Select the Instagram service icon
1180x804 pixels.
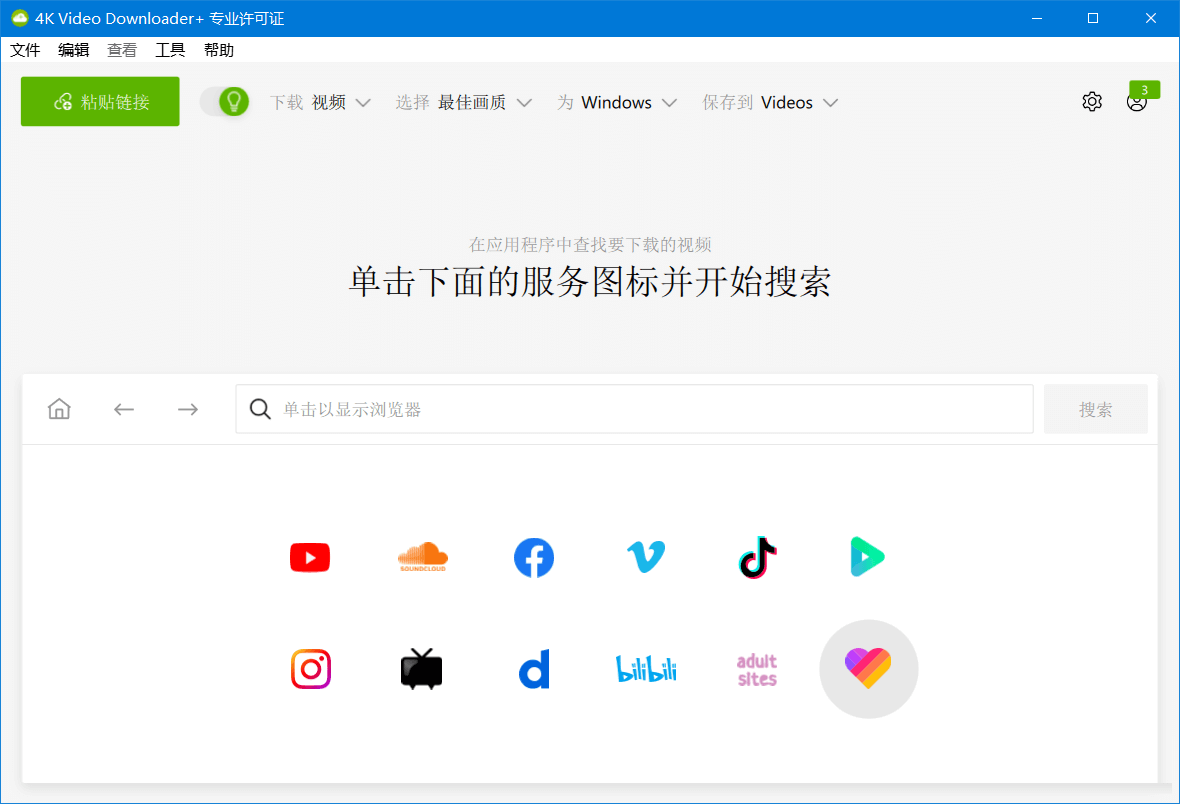pyautogui.click(x=310, y=669)
